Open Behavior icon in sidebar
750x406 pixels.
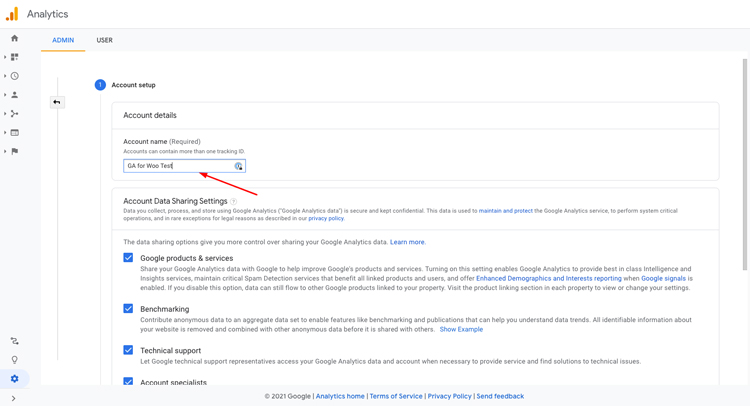click(x=14, y=132)
